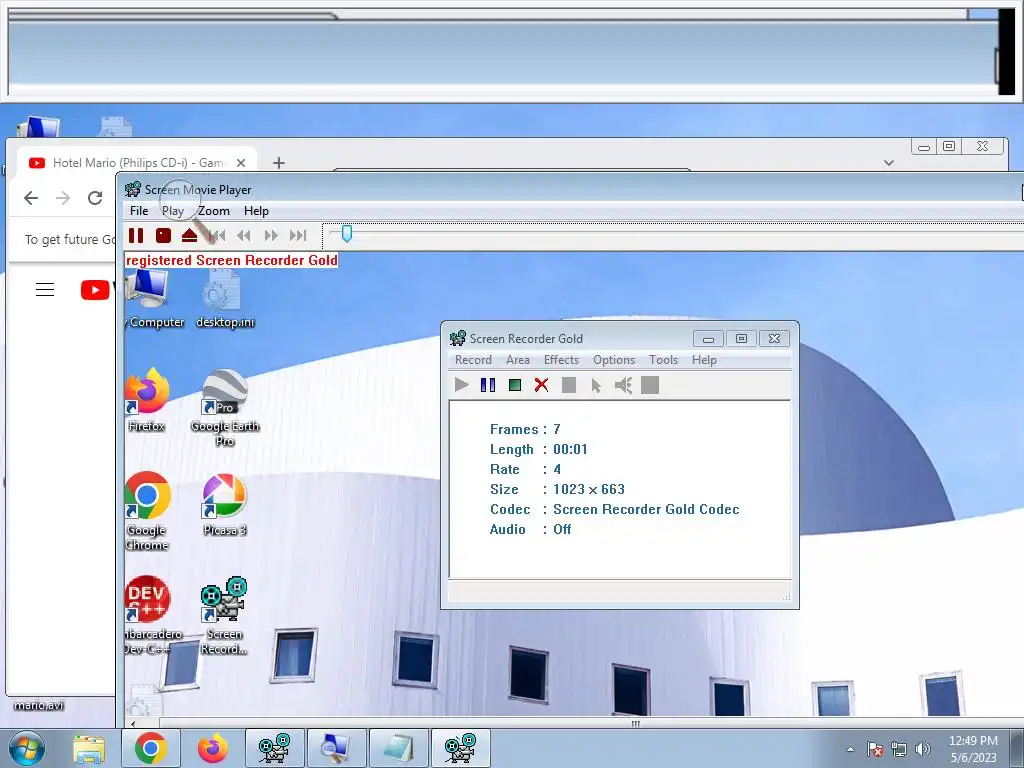
Task: Click the gray play arrow in Screen Recorder Gold
Action: pyautogui.click(x=462, y=385)
